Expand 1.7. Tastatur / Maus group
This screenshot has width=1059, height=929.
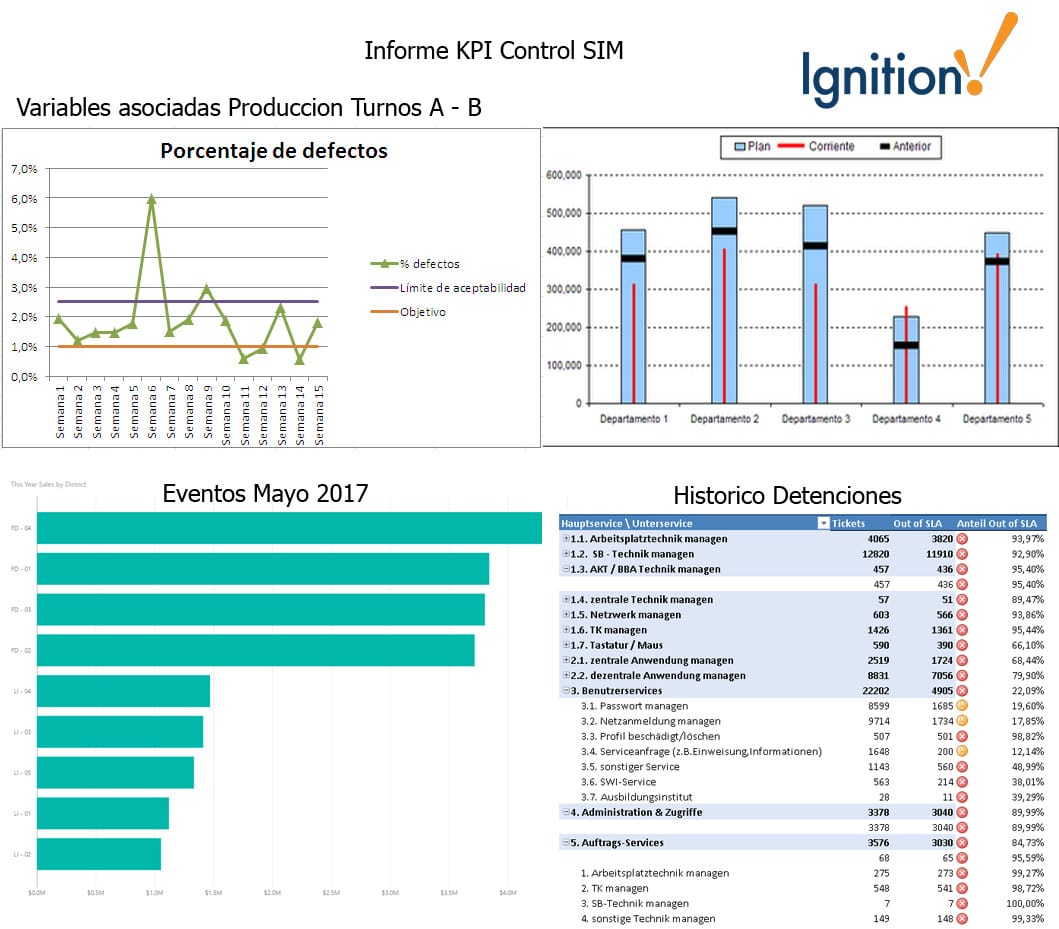pyautogui.click(x=566, y=645)
